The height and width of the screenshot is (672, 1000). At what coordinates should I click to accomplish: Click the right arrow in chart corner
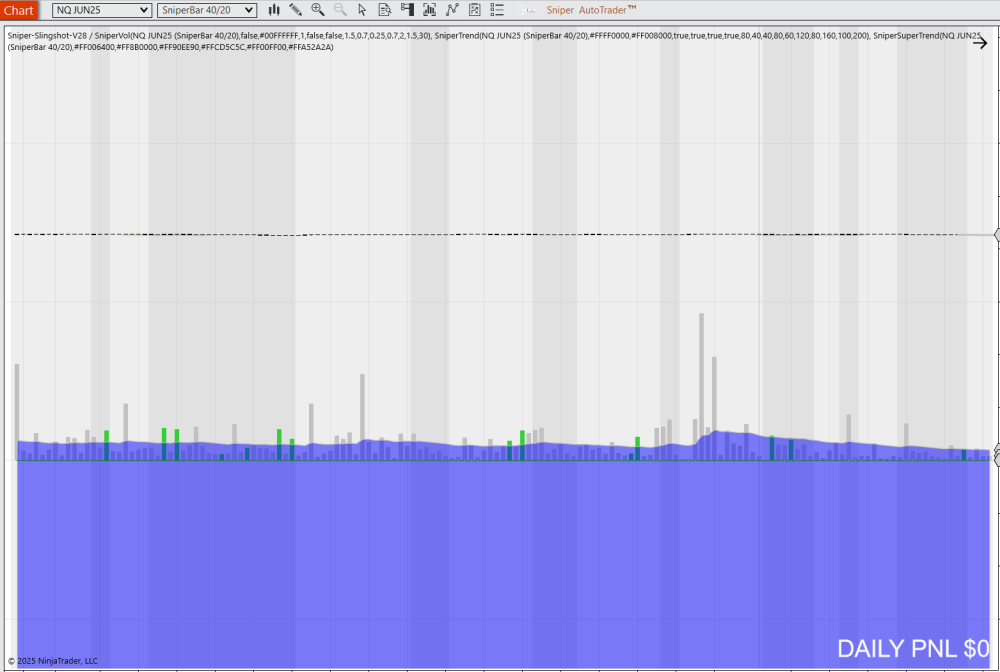[980, 42]
